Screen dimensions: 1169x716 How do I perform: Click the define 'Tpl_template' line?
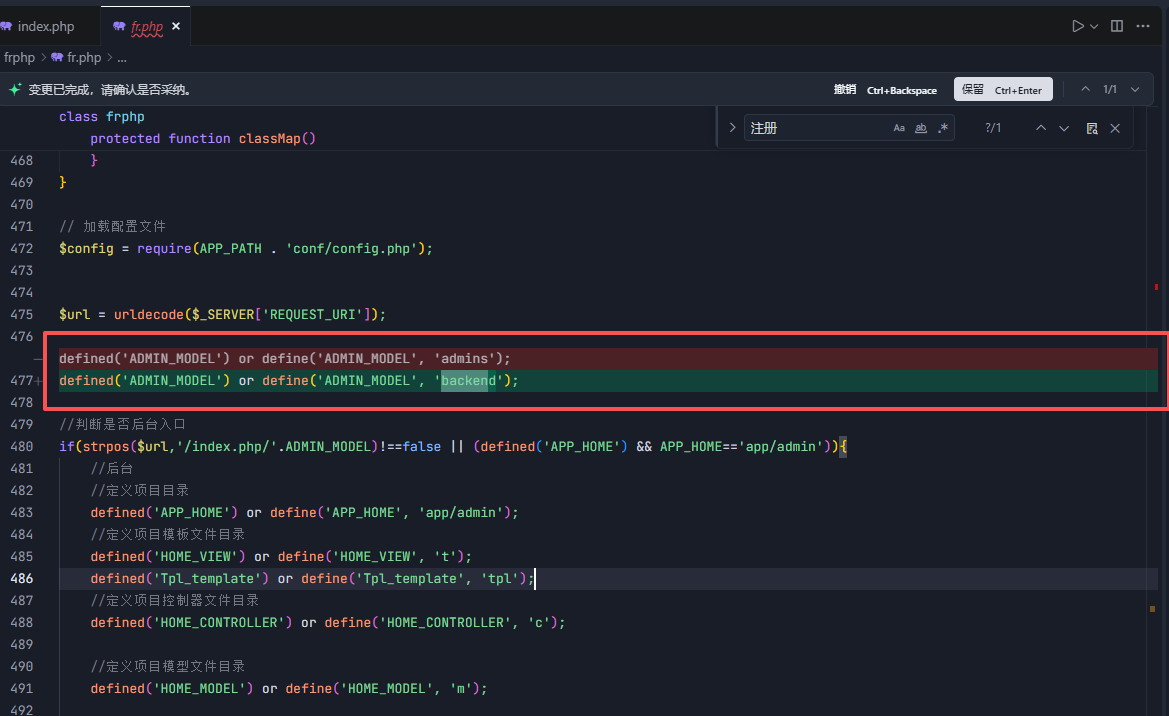[312, 579]
